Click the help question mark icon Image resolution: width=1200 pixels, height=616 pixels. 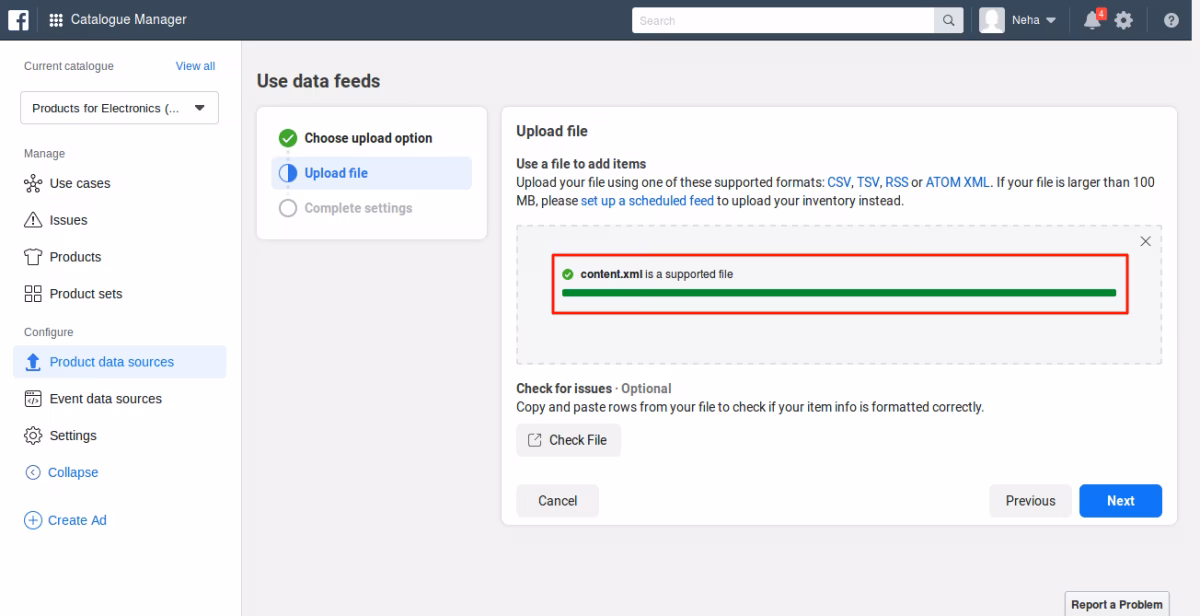coord(1171,20)
